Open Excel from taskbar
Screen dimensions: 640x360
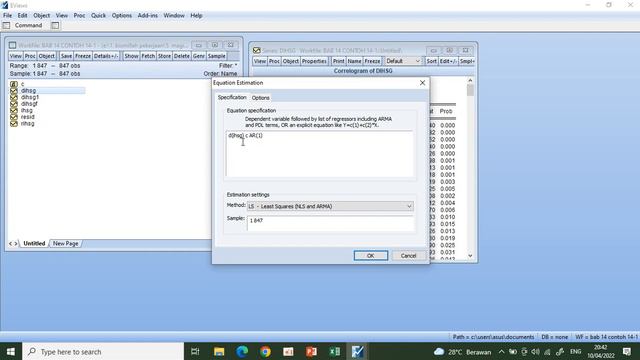click(335, 351)
